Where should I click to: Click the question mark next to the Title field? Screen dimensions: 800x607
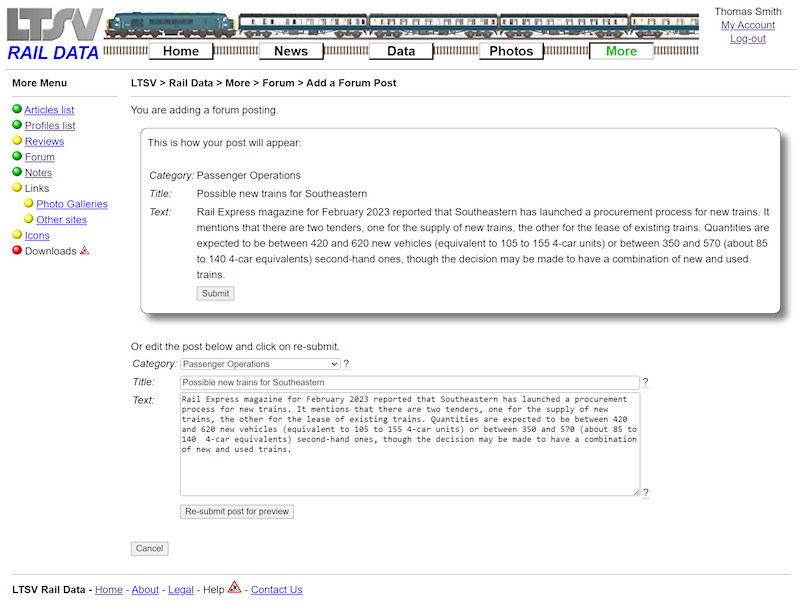click(645, 382)
